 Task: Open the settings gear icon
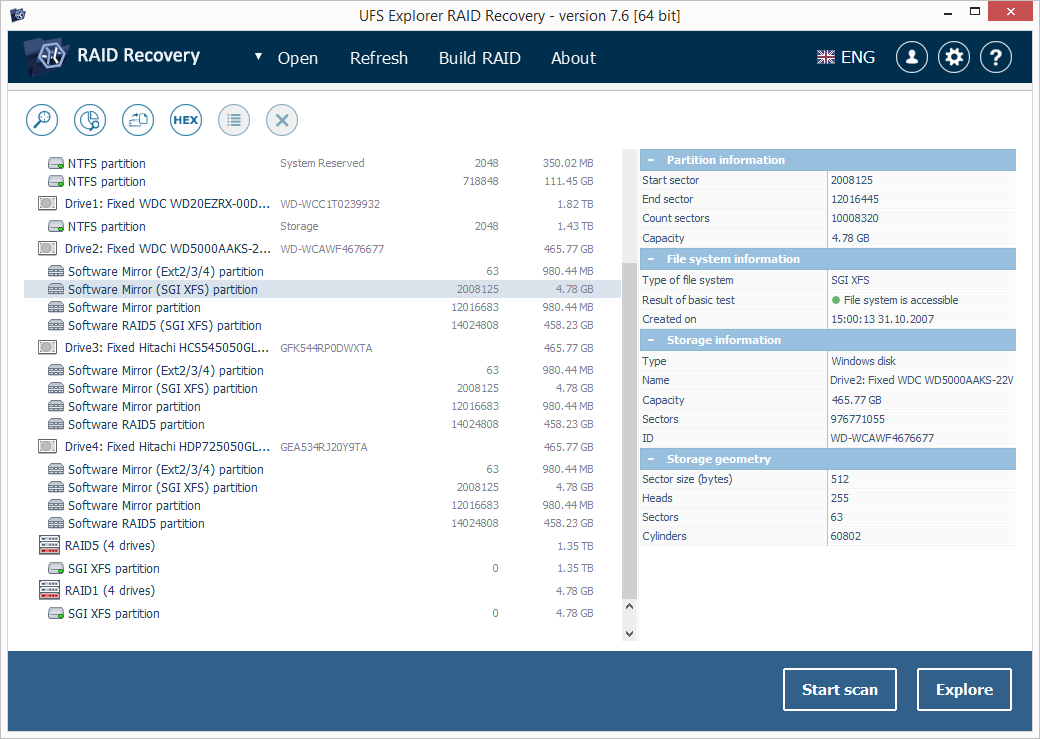coord(954,58)
